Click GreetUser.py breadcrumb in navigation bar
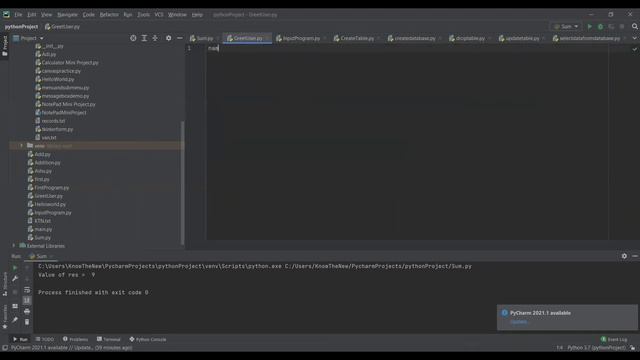Viewport: 640px width, 360px height. [x=62, y=27]
